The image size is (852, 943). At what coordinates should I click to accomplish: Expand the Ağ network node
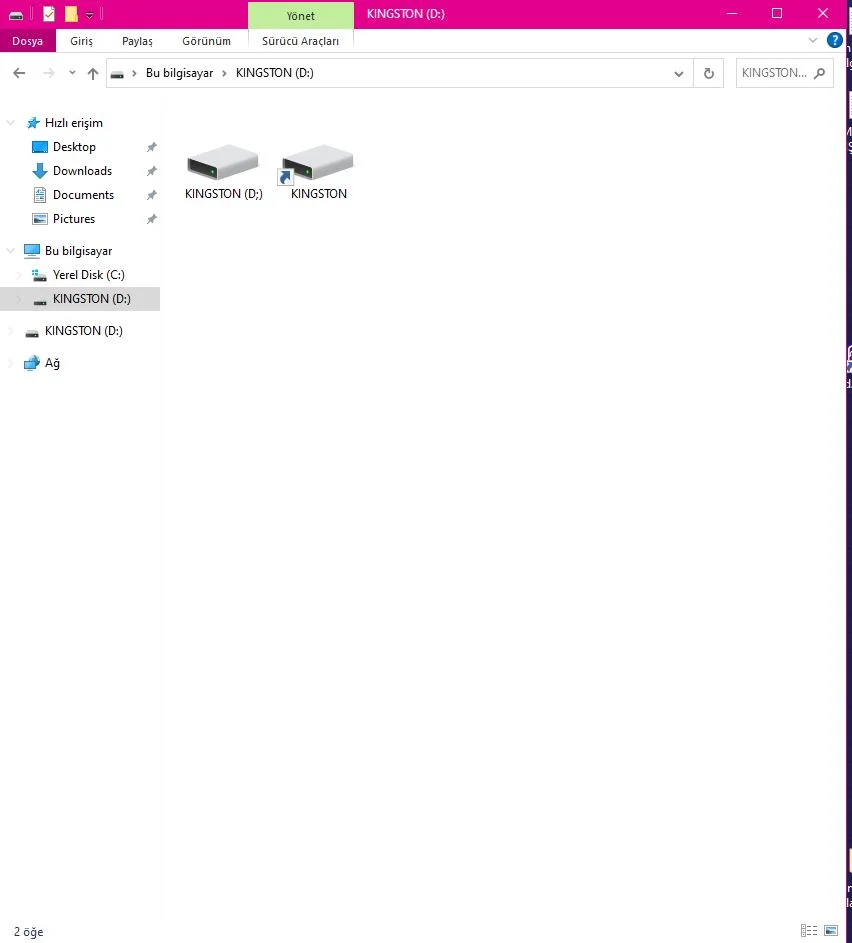11,363
